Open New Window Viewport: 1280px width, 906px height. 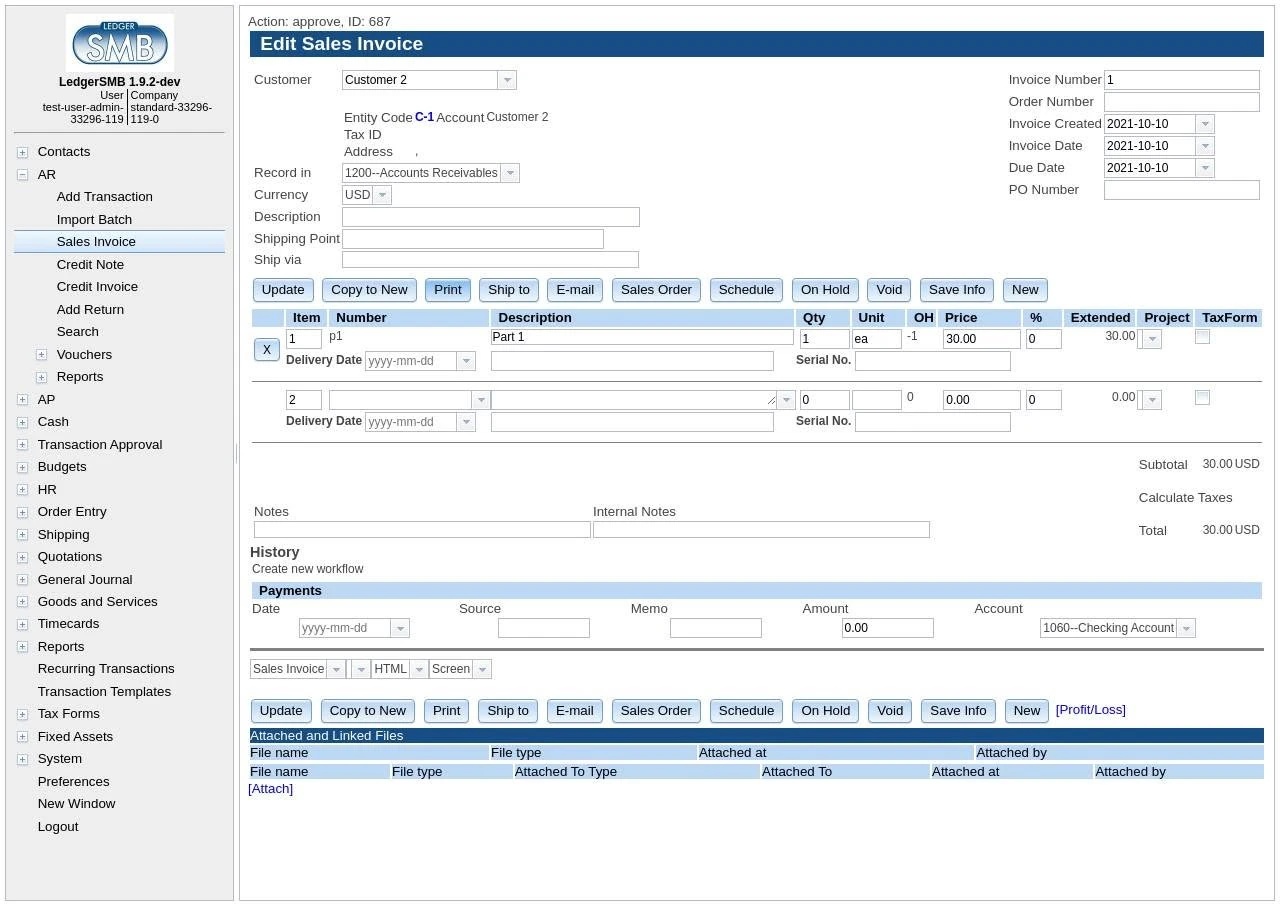point(76,804)
